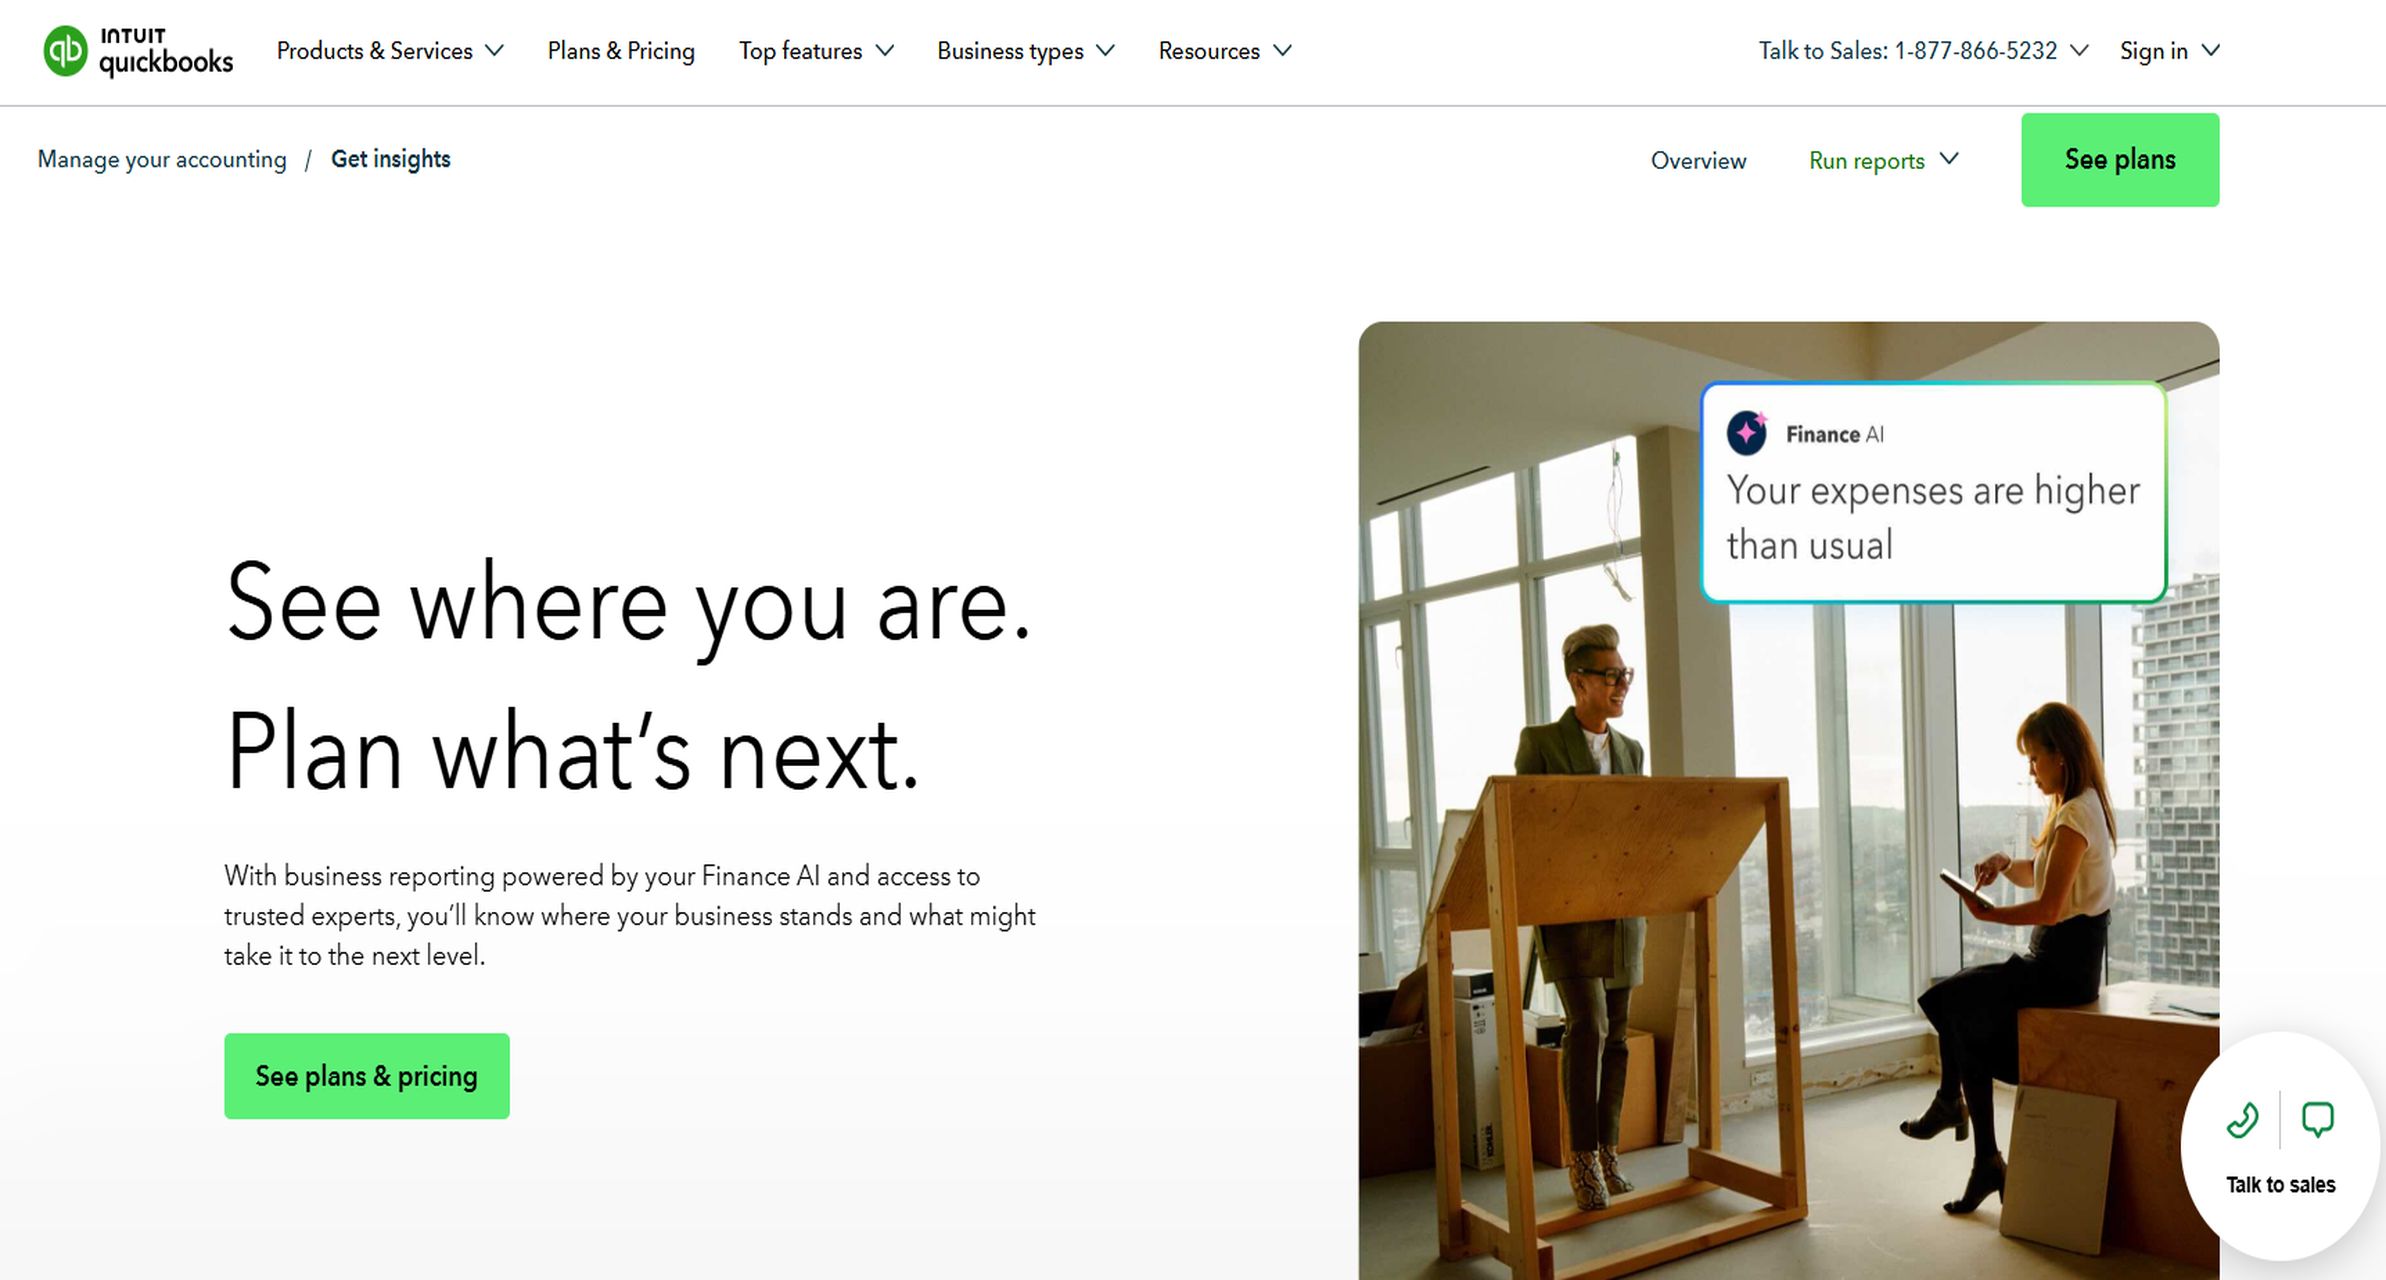The image size is (2386, 1280).
Task: Click See plans & pricing button
Action: [x=367, y=1076]
